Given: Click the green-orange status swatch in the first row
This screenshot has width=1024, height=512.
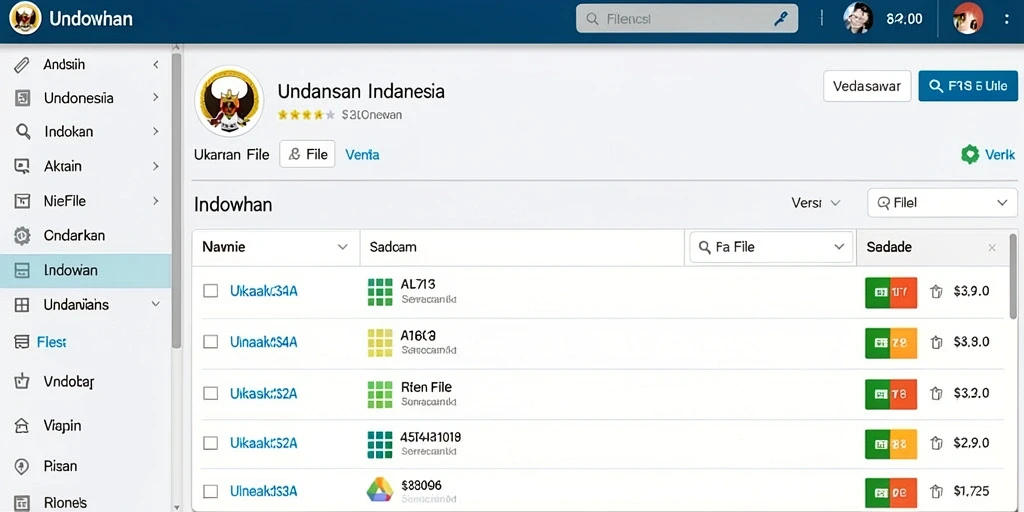Looking at the screenshot, I should point(891,293).
